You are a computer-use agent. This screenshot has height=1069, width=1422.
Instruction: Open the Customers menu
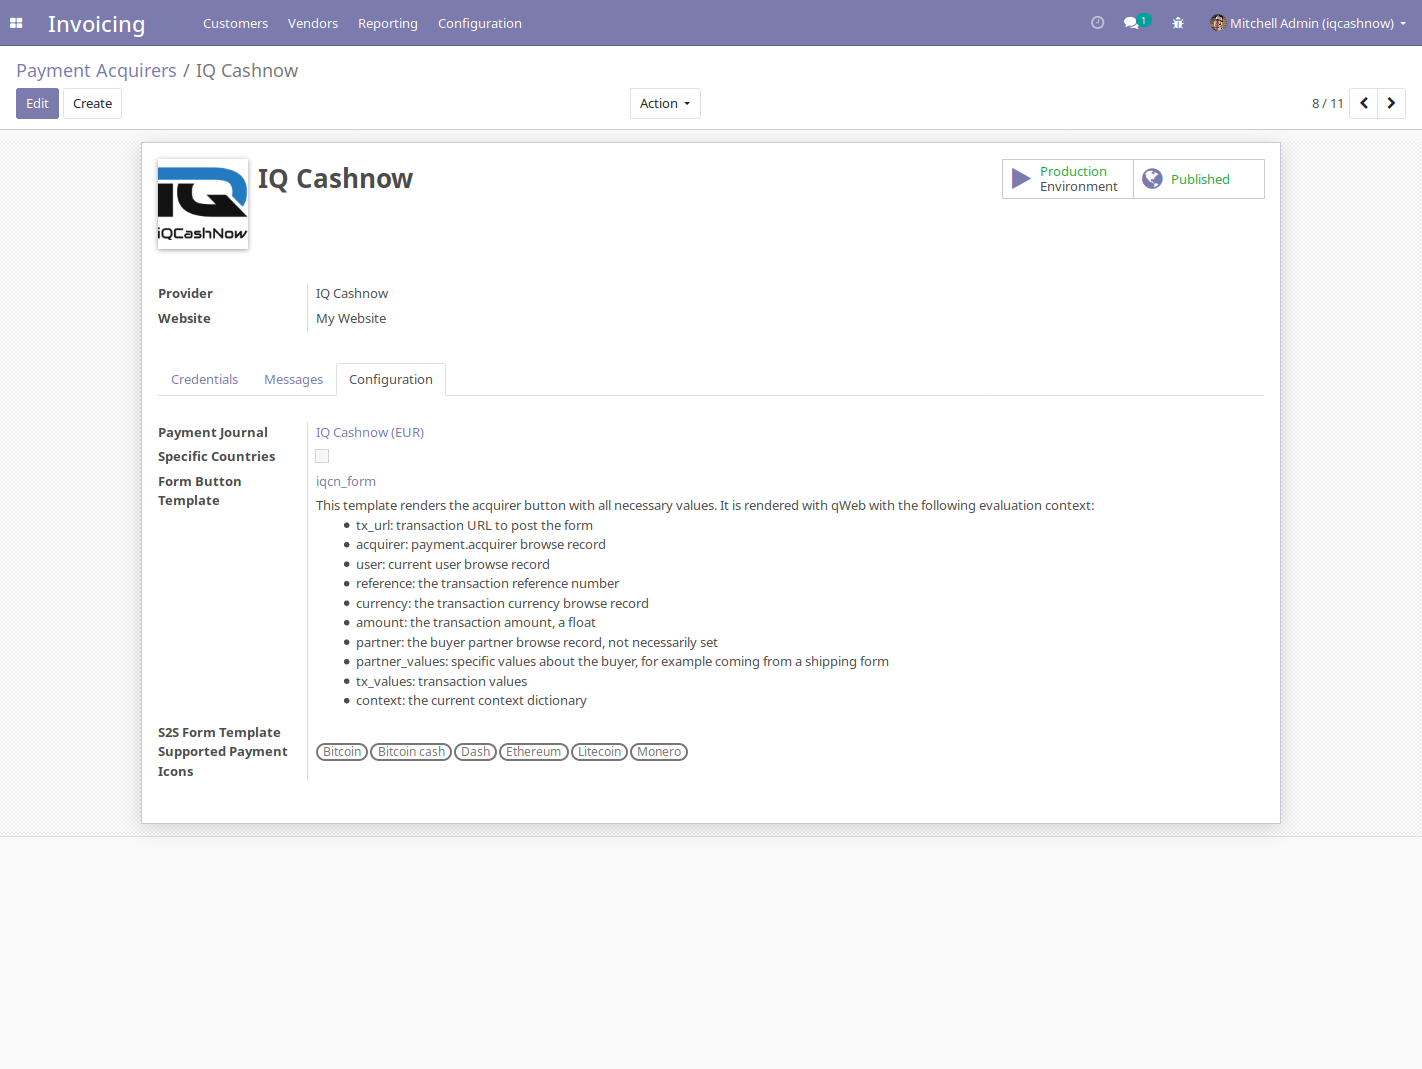pyautogui.click(x=235, y=23)
